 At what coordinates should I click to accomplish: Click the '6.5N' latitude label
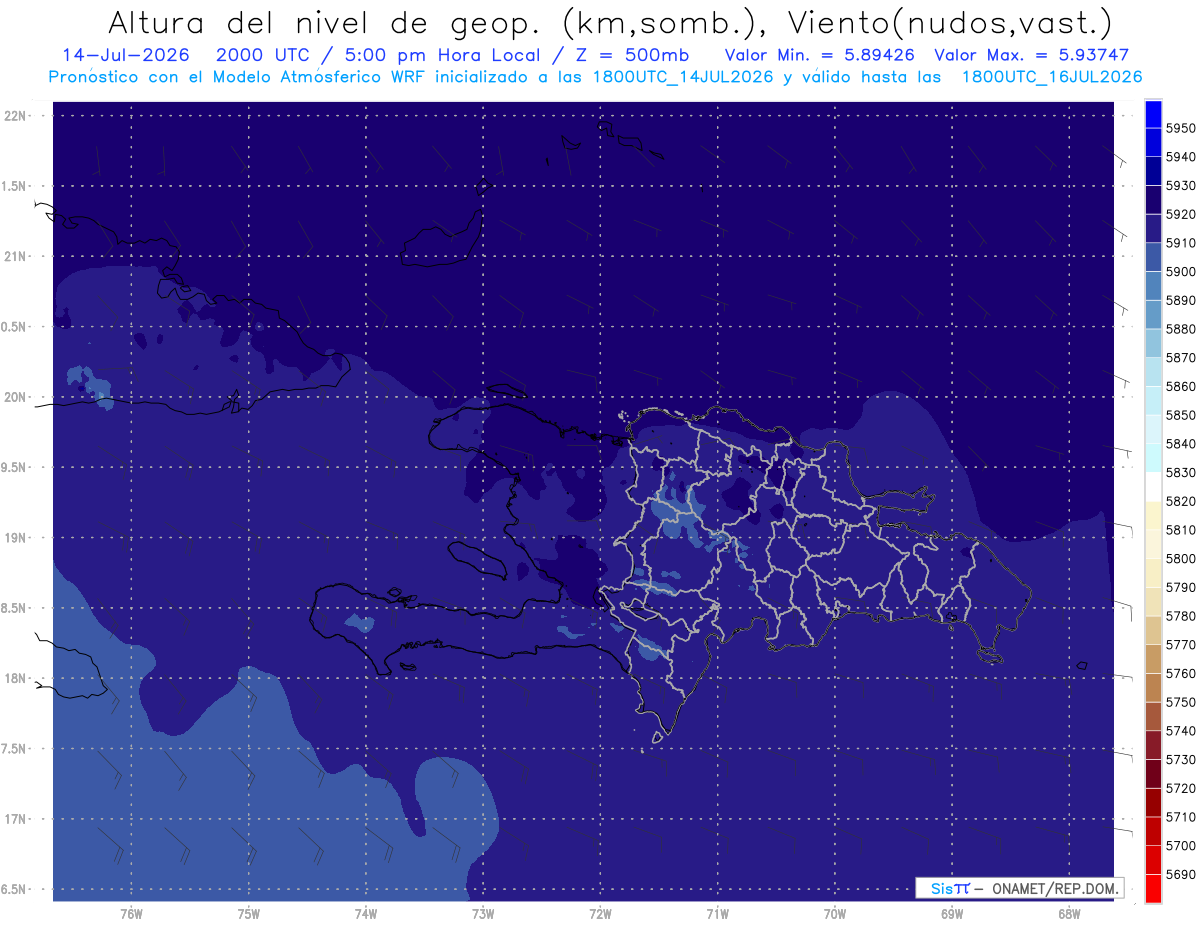(15, 890)
